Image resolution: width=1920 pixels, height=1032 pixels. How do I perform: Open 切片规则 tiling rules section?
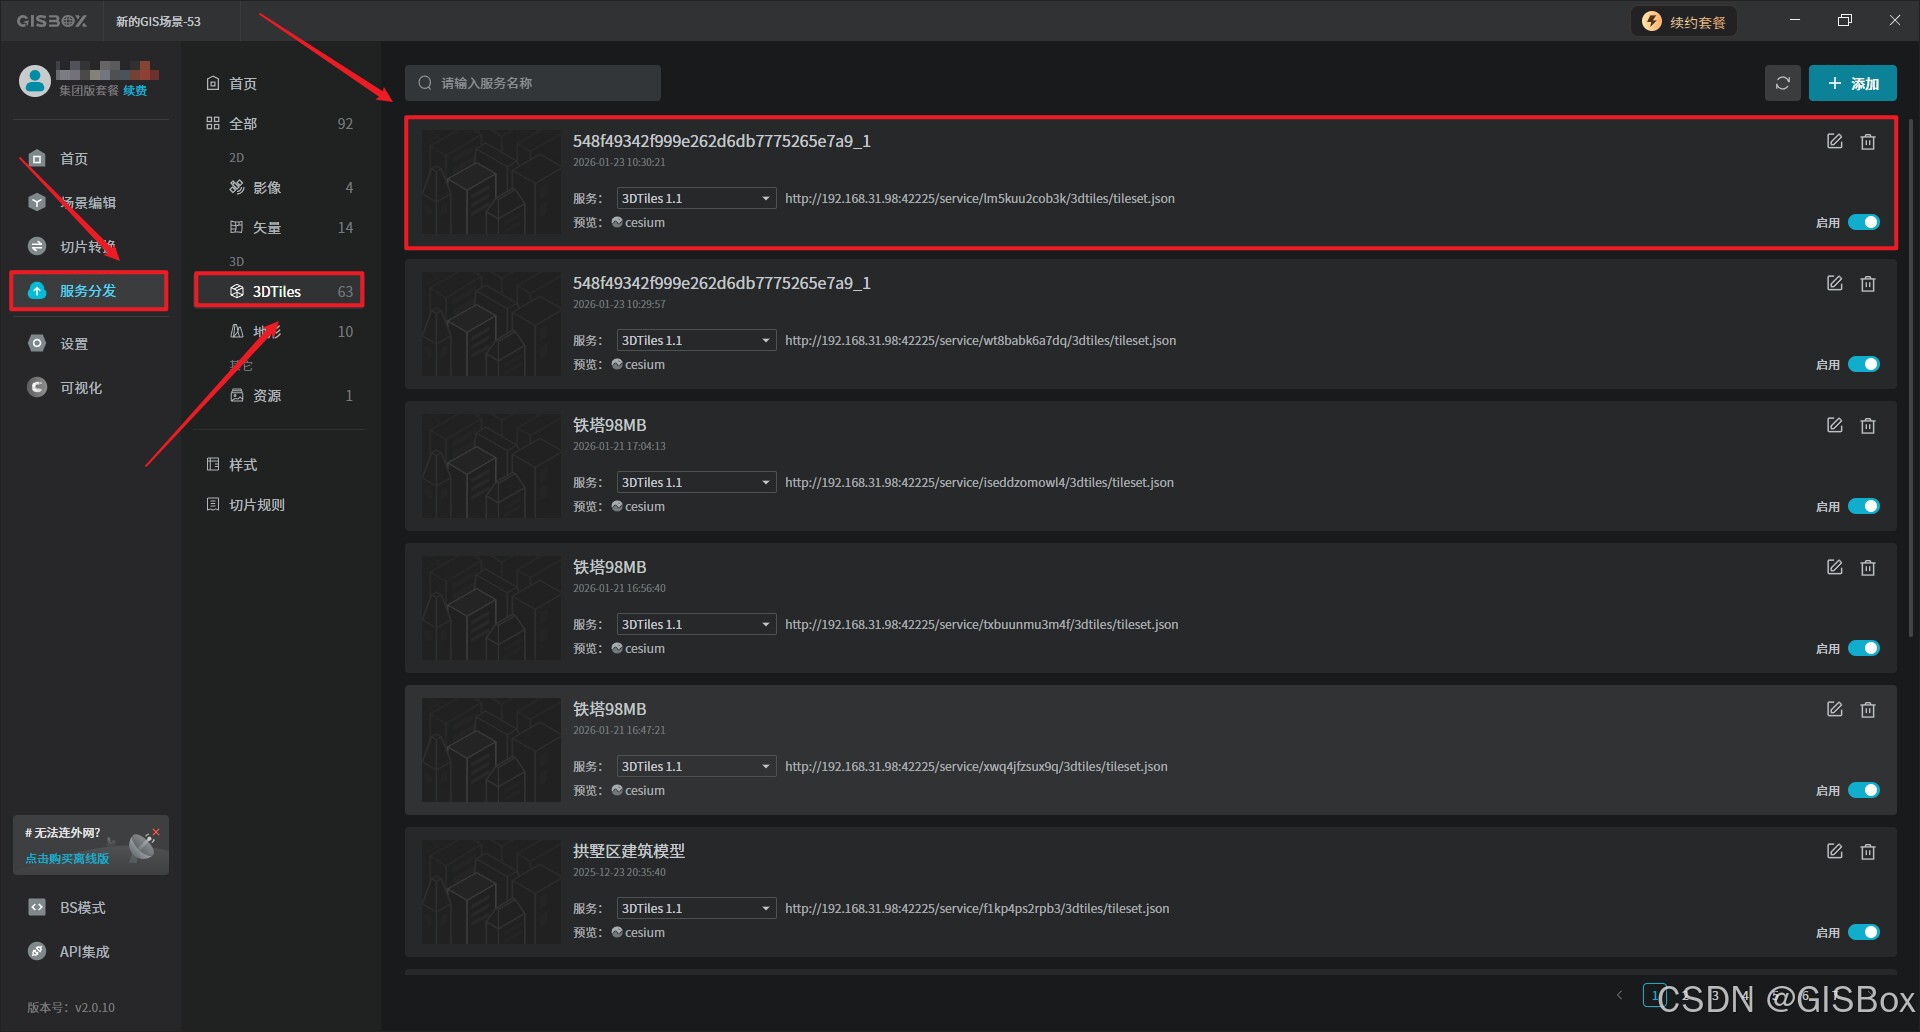(x=256, y=504)
